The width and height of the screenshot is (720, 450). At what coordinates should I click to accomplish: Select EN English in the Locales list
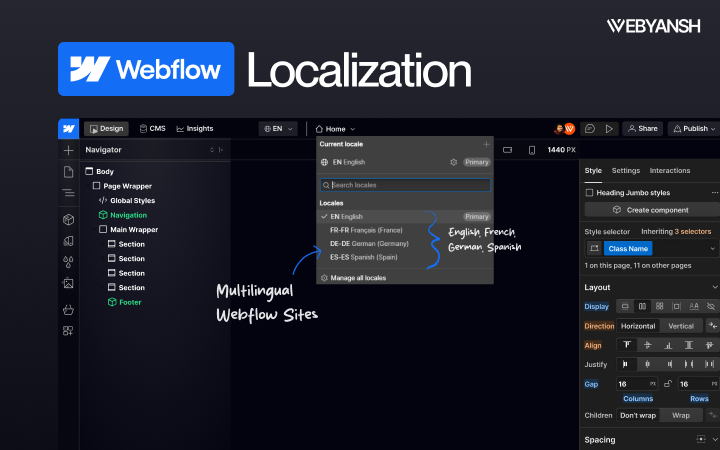[405, 217]
